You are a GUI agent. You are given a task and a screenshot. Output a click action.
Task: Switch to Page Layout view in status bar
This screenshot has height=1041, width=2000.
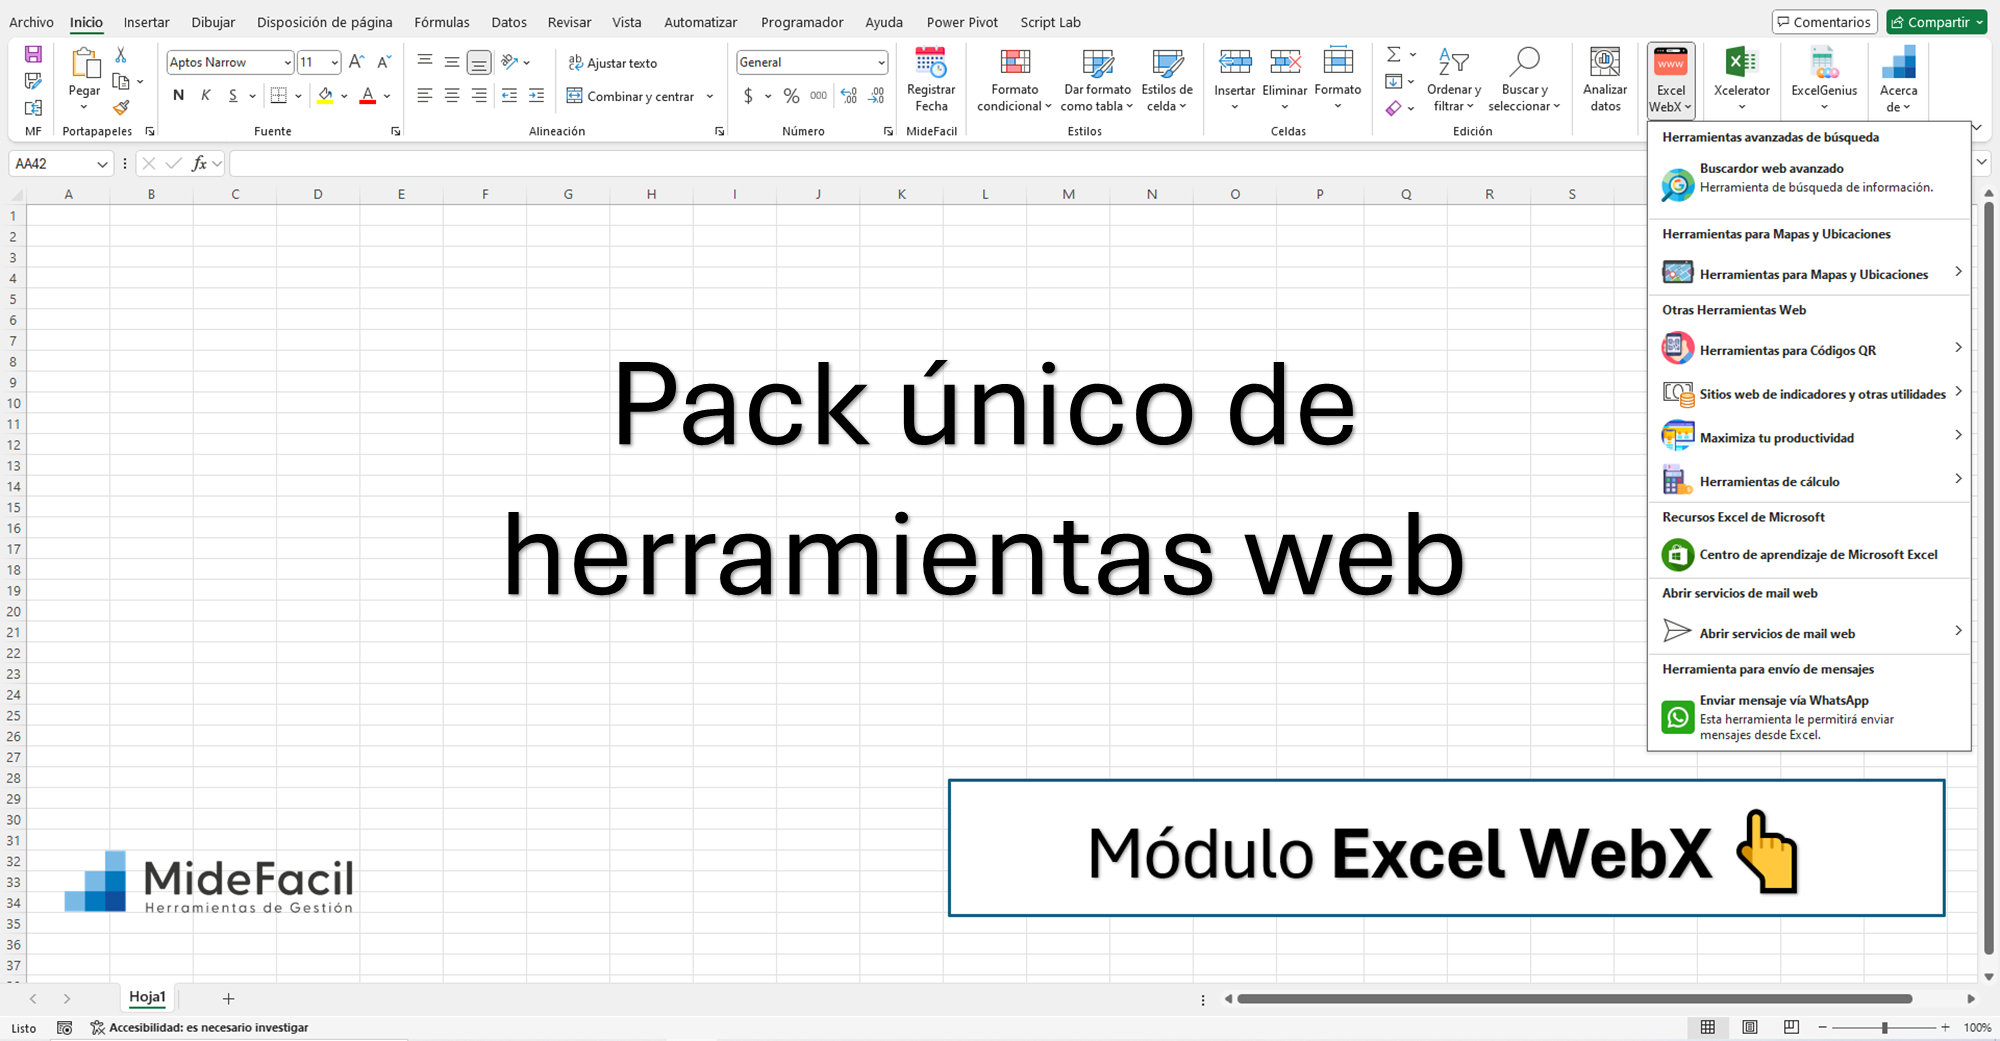click(1750, 1027)
